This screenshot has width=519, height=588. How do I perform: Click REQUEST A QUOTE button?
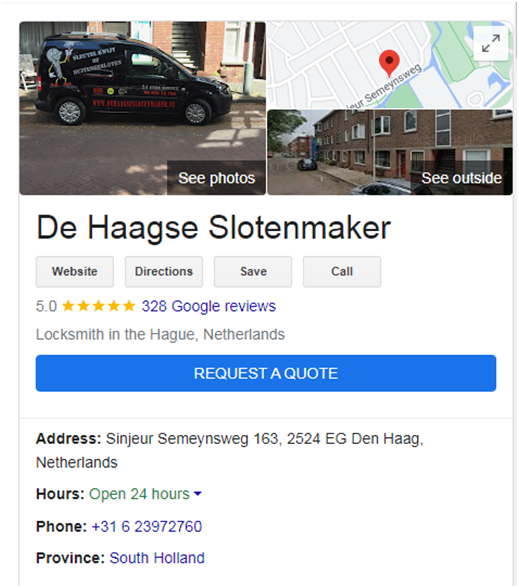point(266,373)
